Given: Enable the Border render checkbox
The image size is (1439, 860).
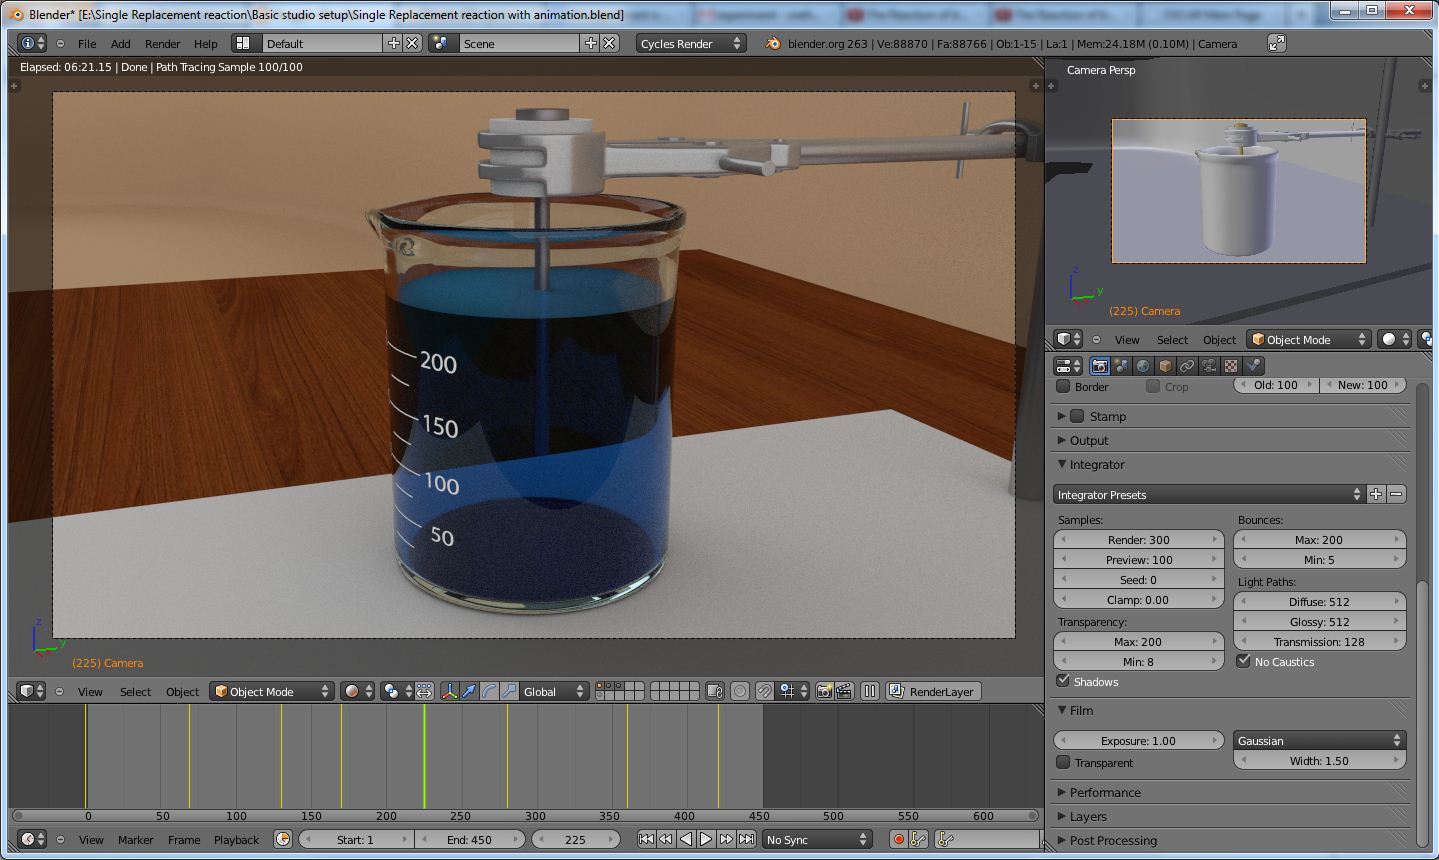Looking at the screenshot, I should click(x=1062, y=386).
